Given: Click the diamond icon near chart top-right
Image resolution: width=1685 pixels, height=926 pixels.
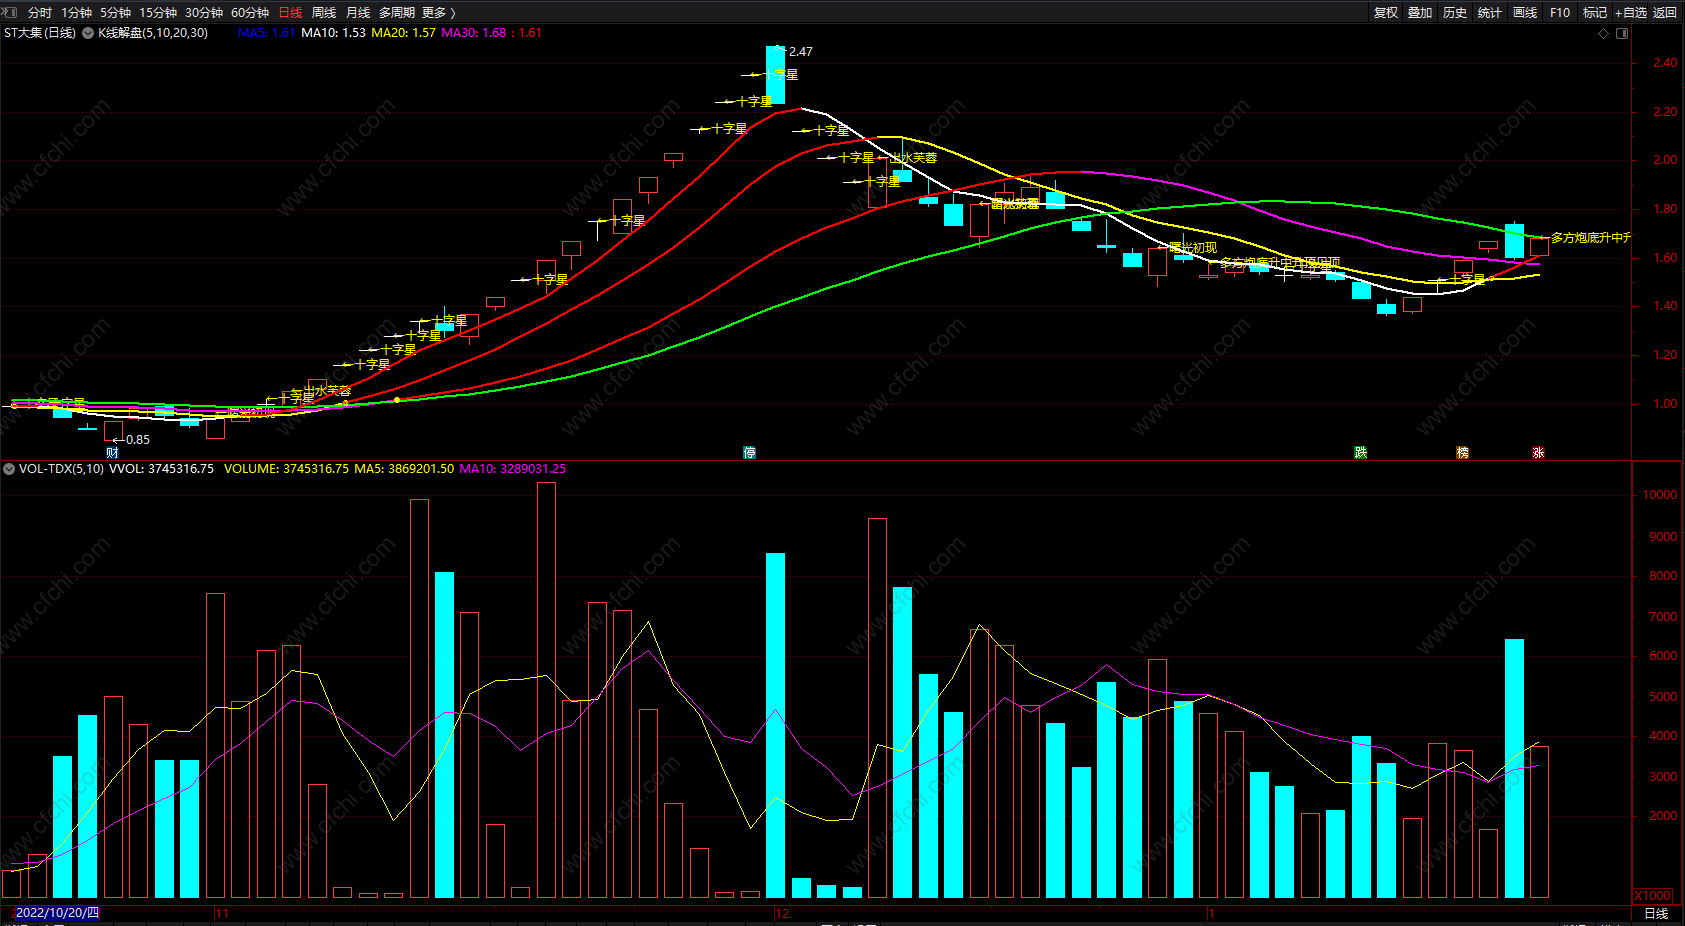Looking at the screenshot, I should coord(1604,33).
